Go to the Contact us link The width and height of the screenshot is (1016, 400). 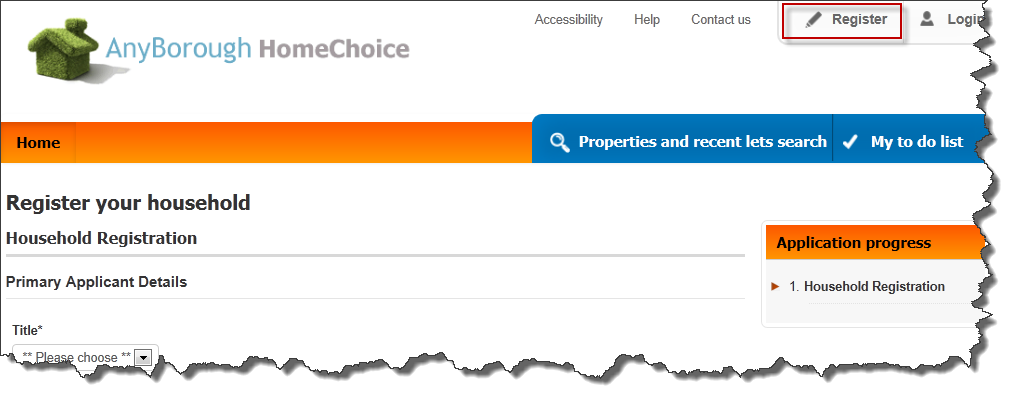(720, 20)
